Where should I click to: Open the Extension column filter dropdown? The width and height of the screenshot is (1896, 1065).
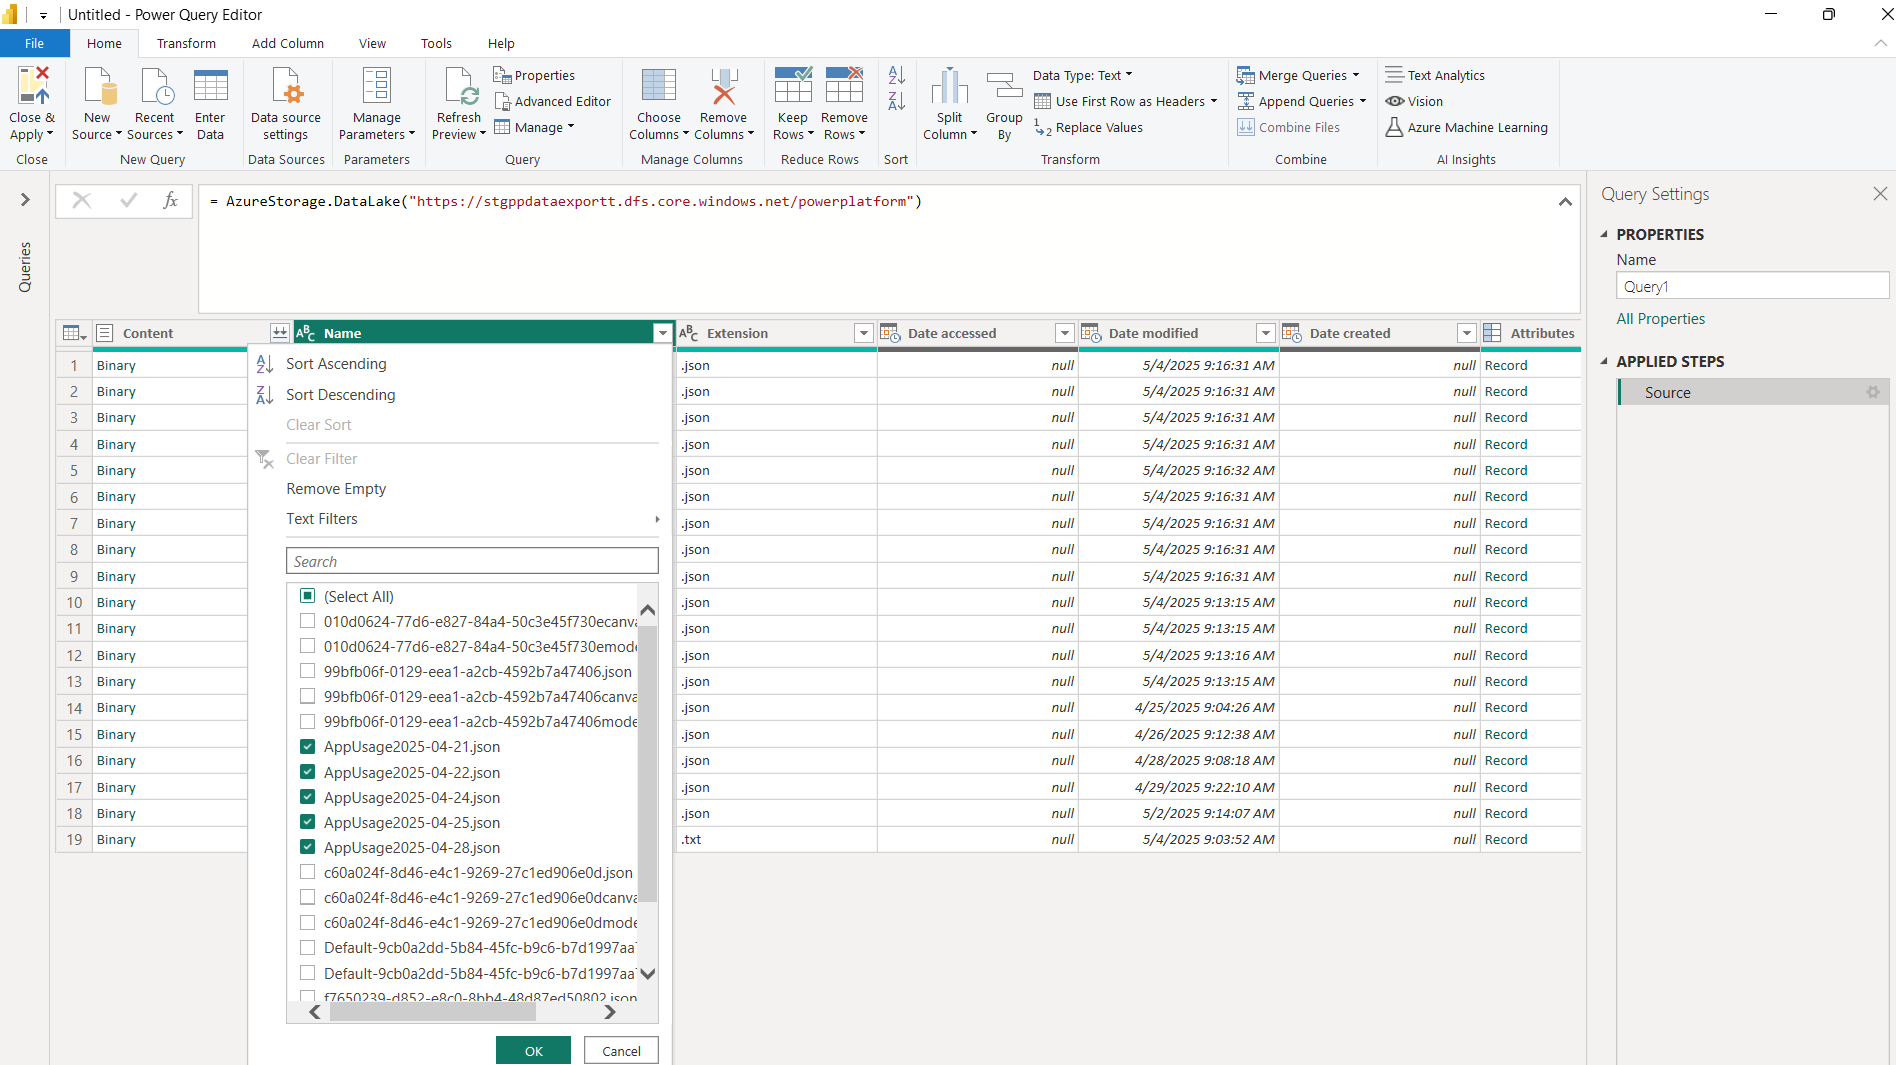pos(863,333)
